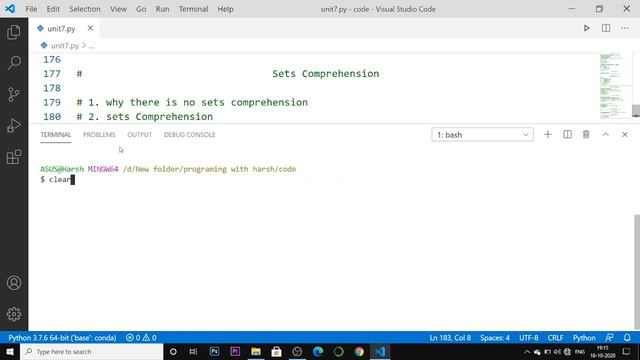Viewport: 640px width, 360px height.
Task: Open the Search view in activity bar
Action: (x=14, y=63)
